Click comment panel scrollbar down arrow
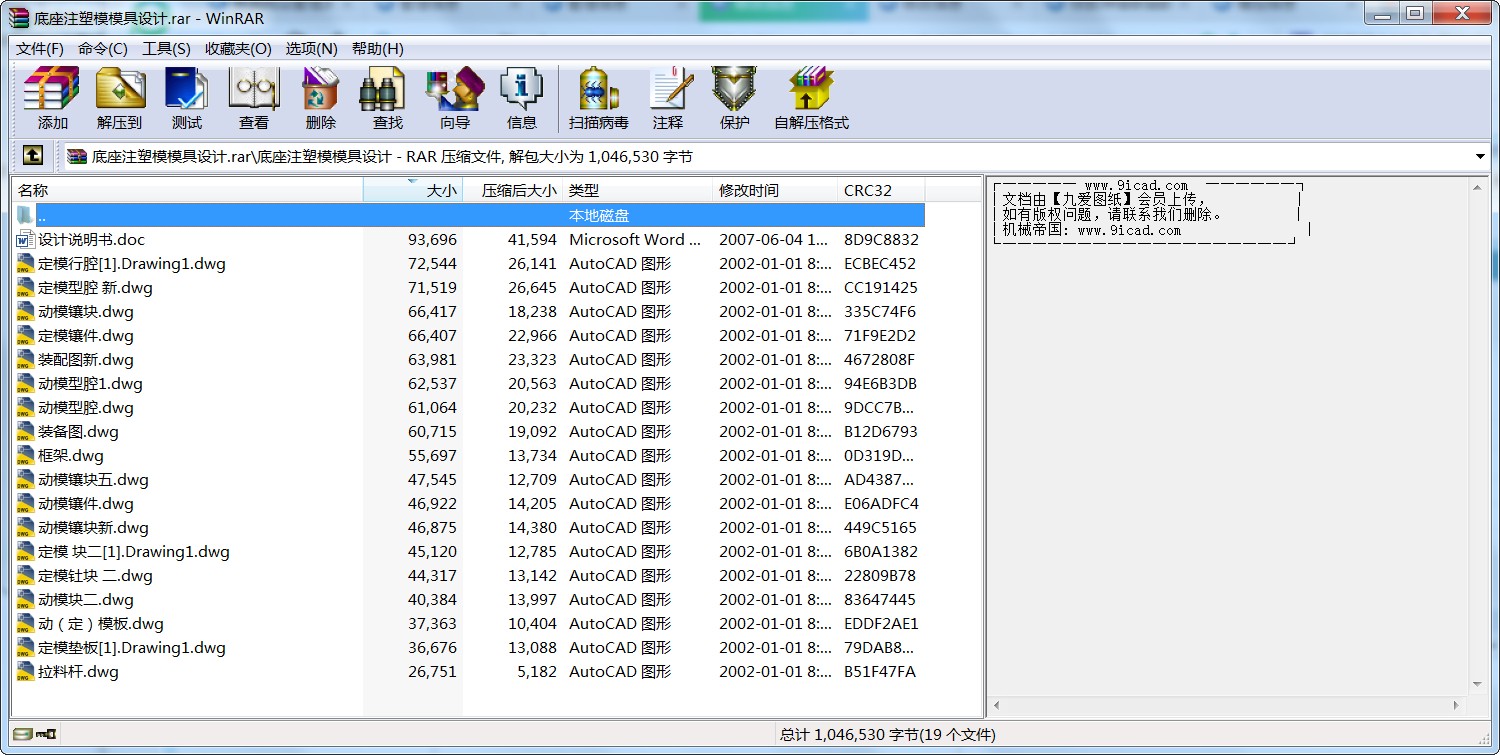Image resolution: width=1500 pixels, height=755 pixels. click(x=1477, y=685)
